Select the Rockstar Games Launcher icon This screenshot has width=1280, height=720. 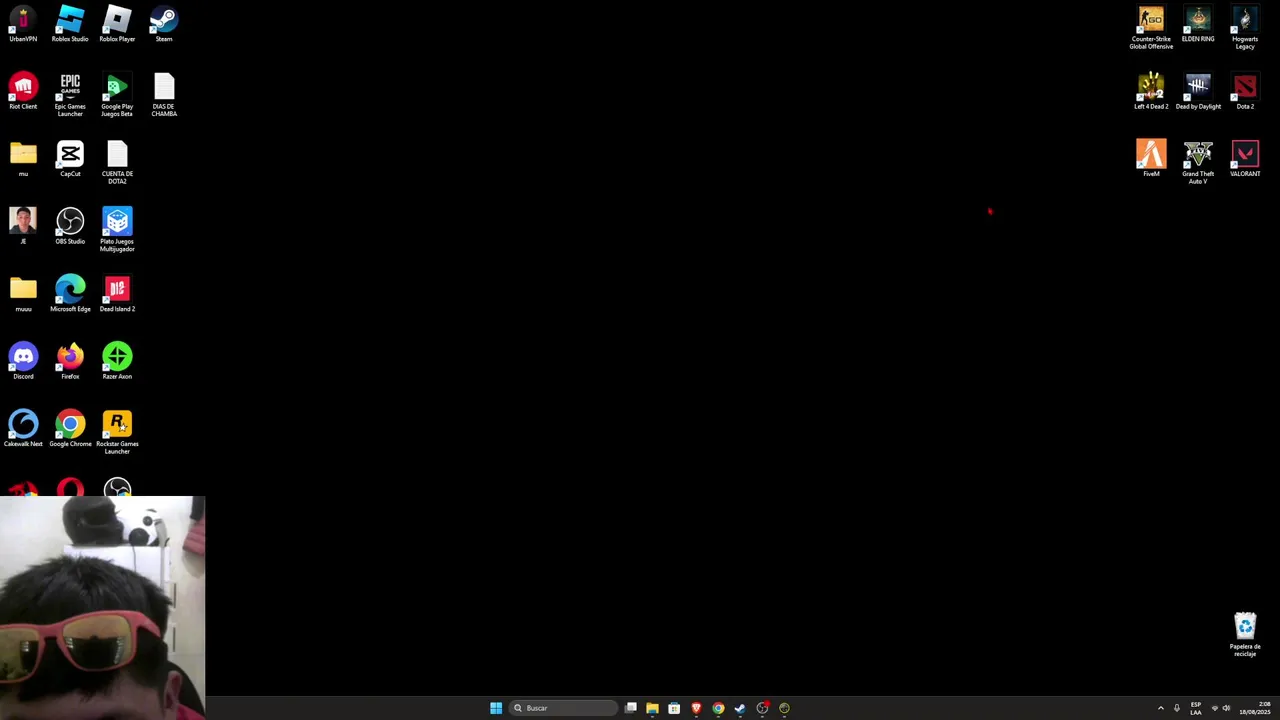click(x=117, y=432)
